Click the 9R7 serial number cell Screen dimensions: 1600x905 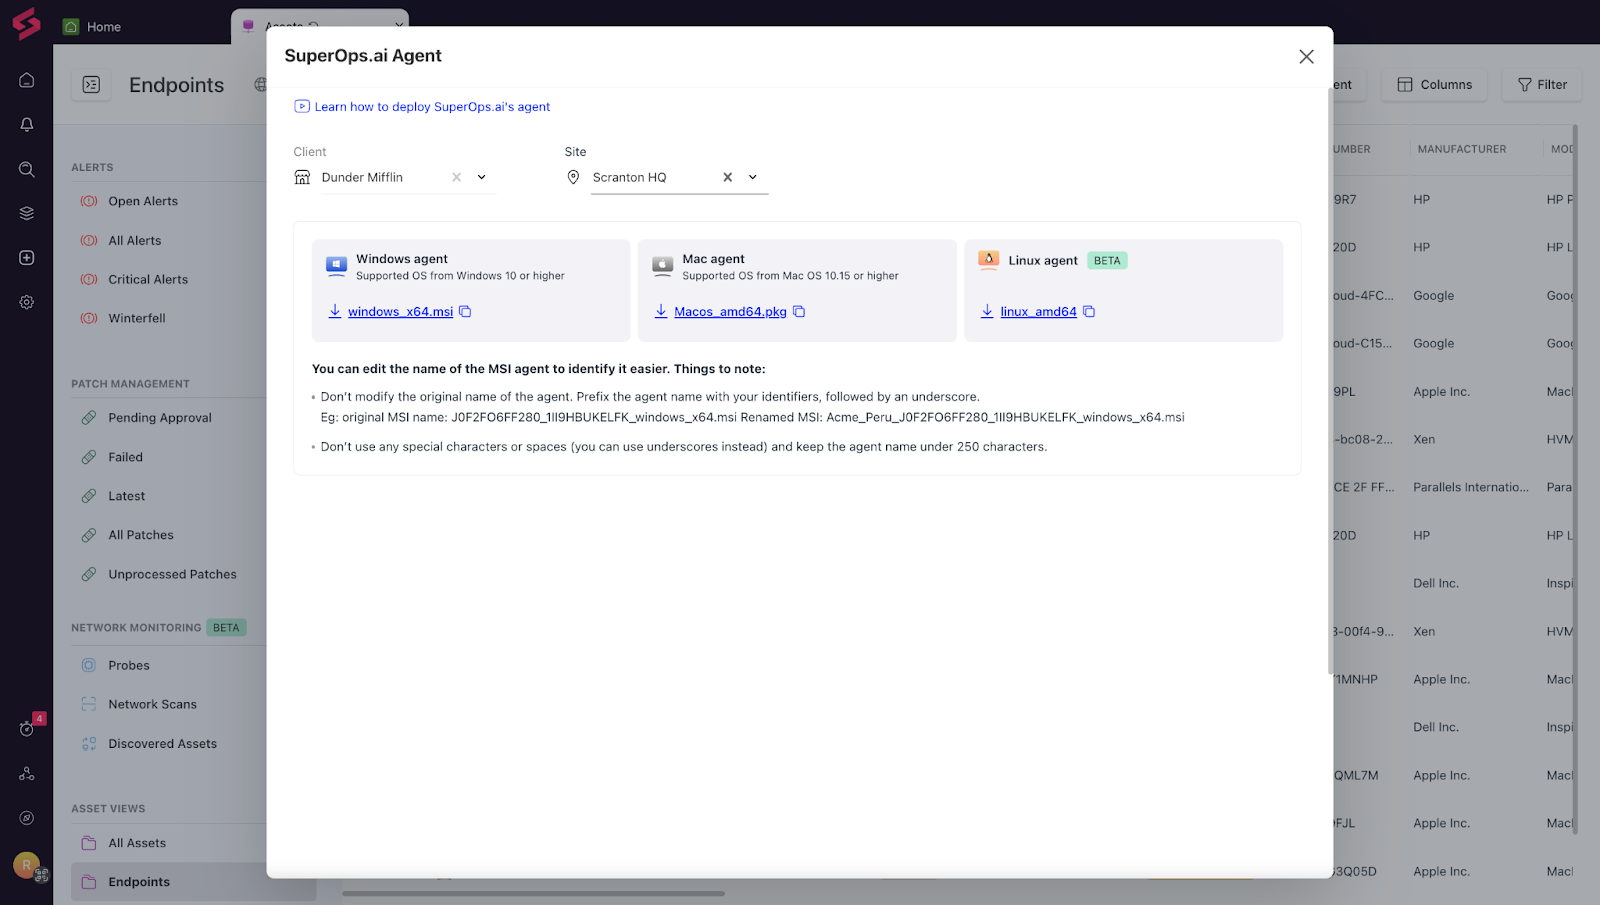pos(1345,200)
